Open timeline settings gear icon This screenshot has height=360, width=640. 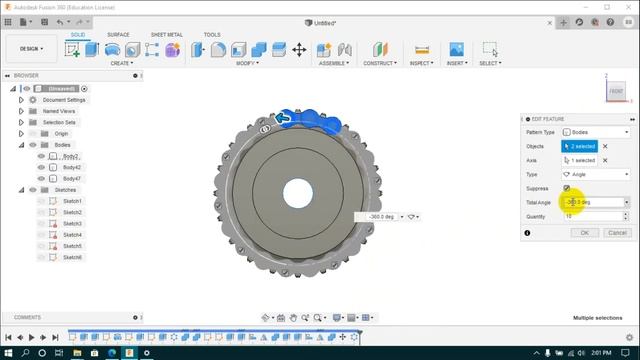point(629,337)
